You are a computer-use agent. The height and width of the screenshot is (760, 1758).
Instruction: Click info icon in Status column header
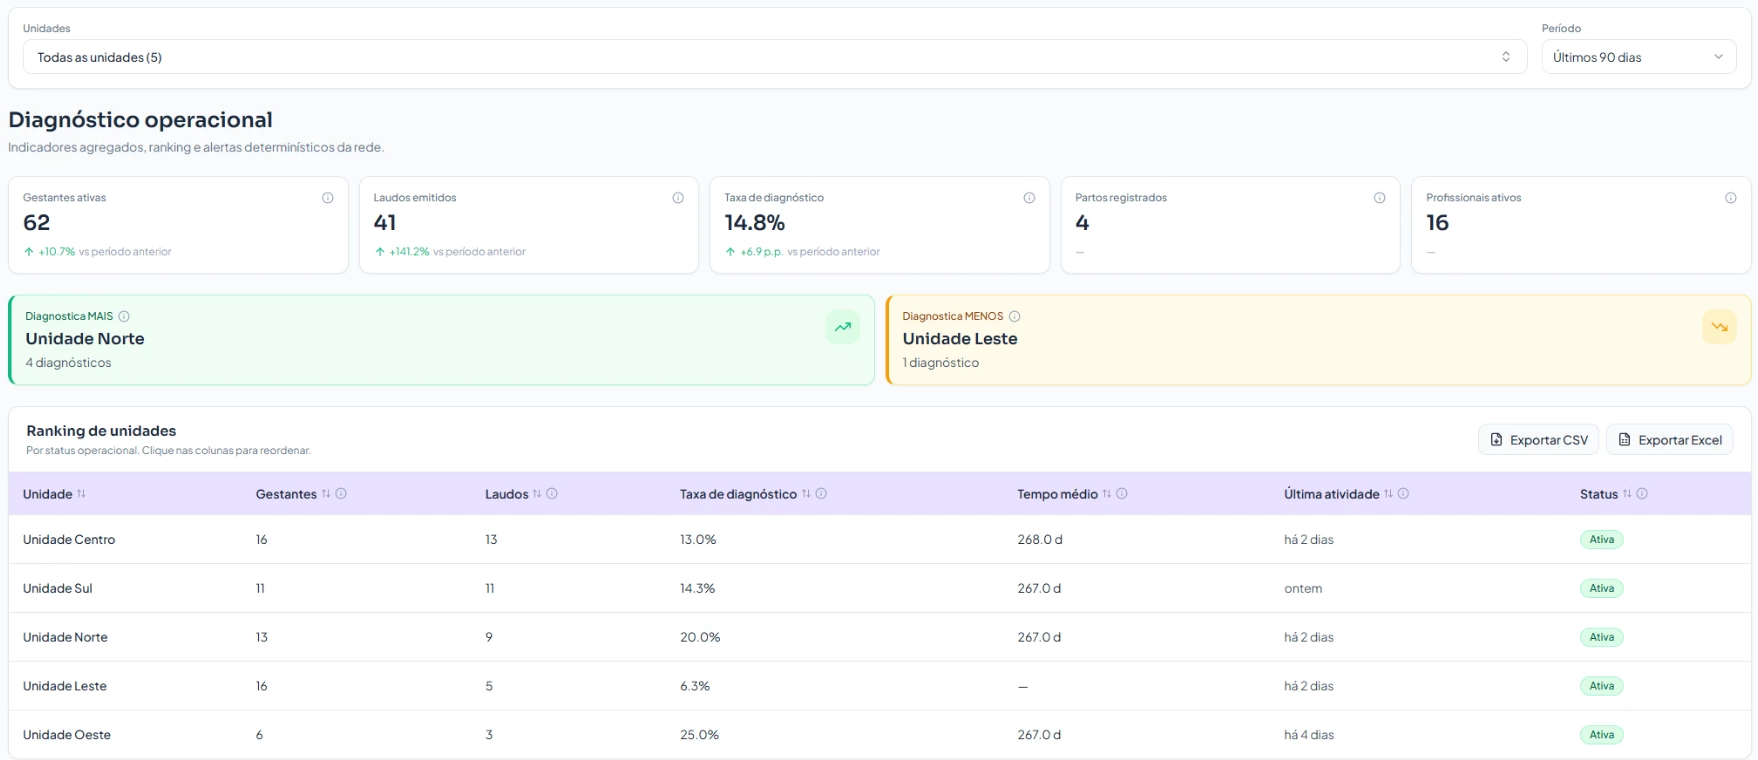(1642, 494)
